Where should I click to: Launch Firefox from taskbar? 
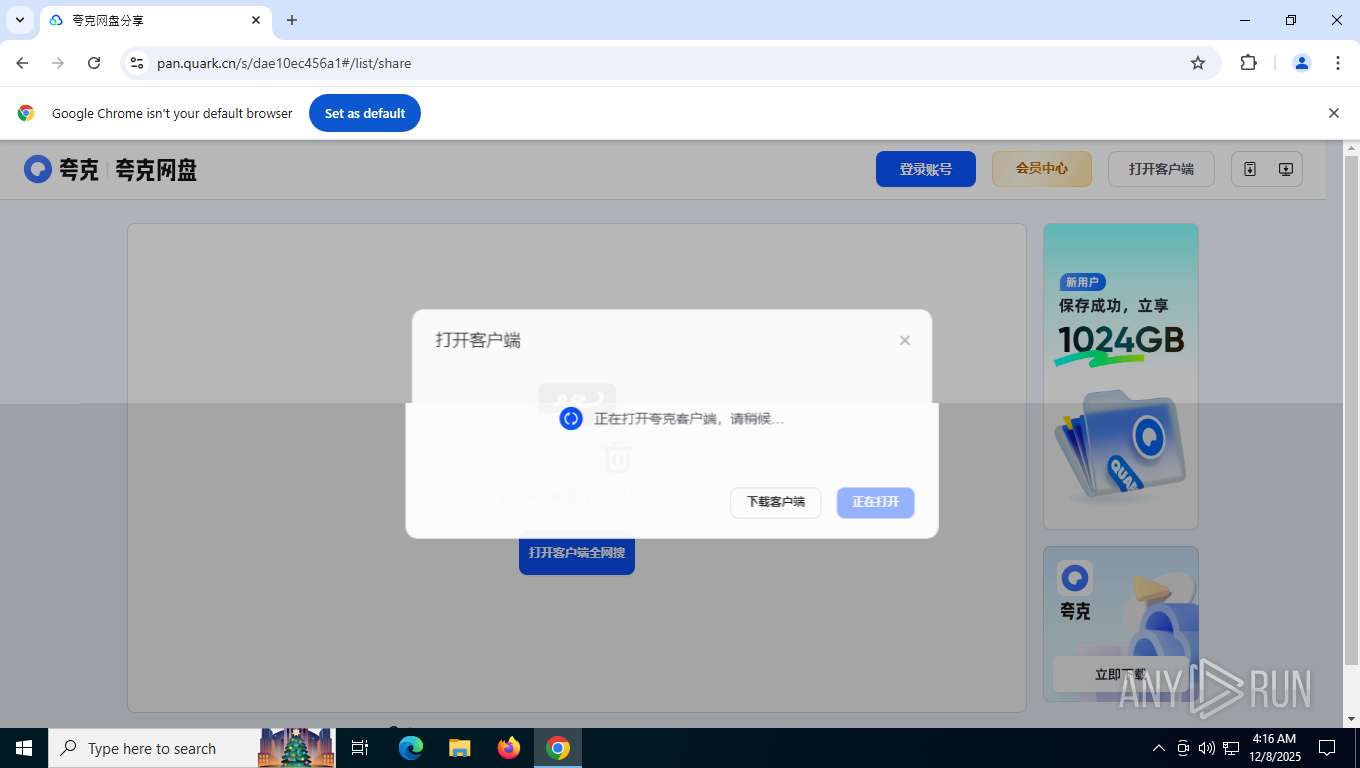coord(509,748)
